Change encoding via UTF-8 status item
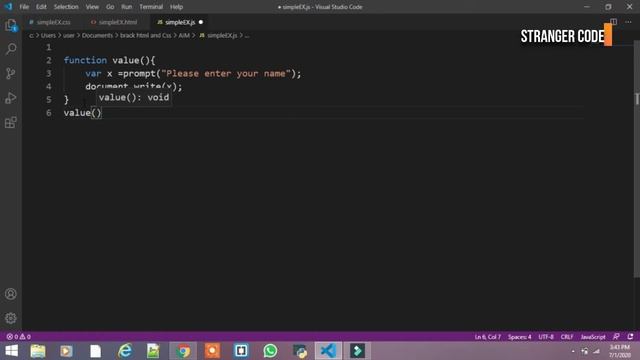 546,337
